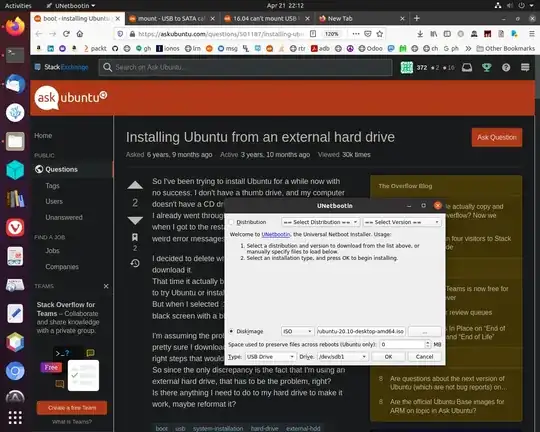
Task: Open the Select Version dropdown
Action: [x=402, y=222]
